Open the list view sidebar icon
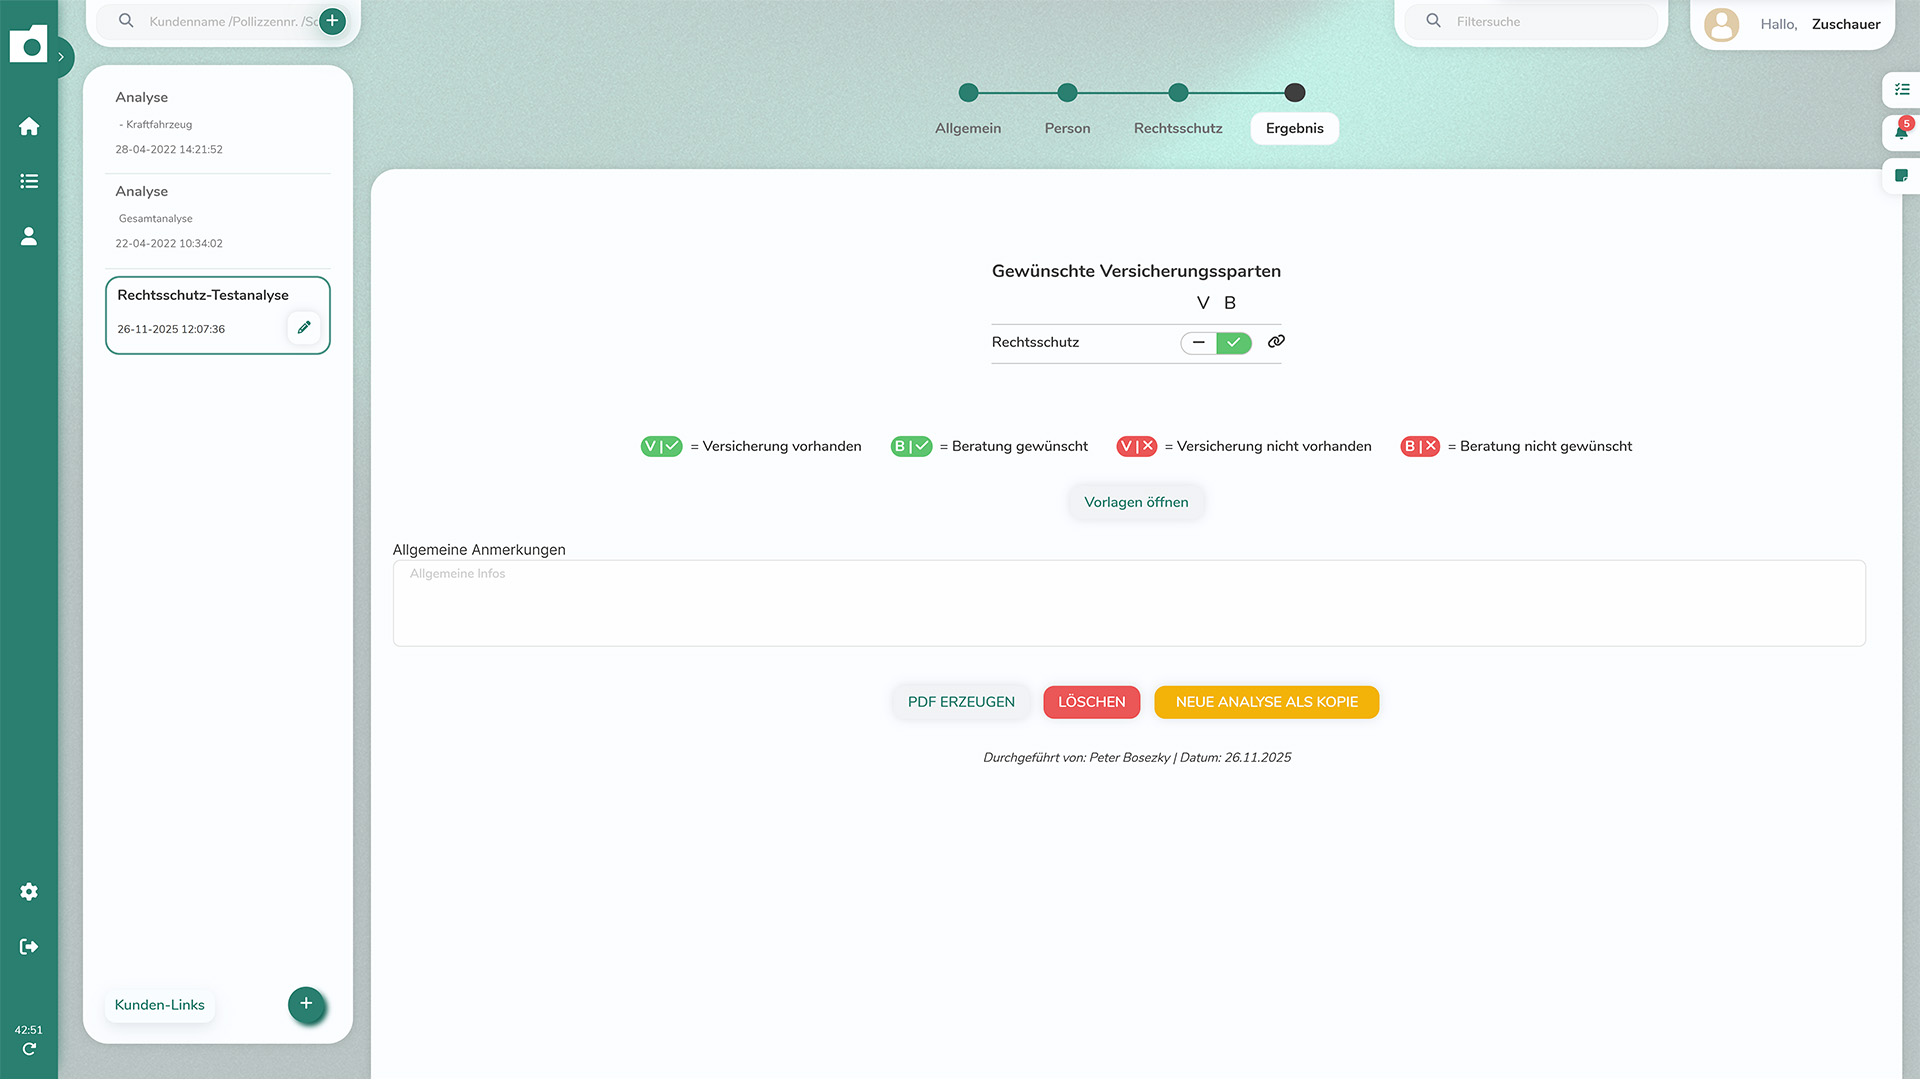The image size is (1920, 1080). click(x=29, y=181)
